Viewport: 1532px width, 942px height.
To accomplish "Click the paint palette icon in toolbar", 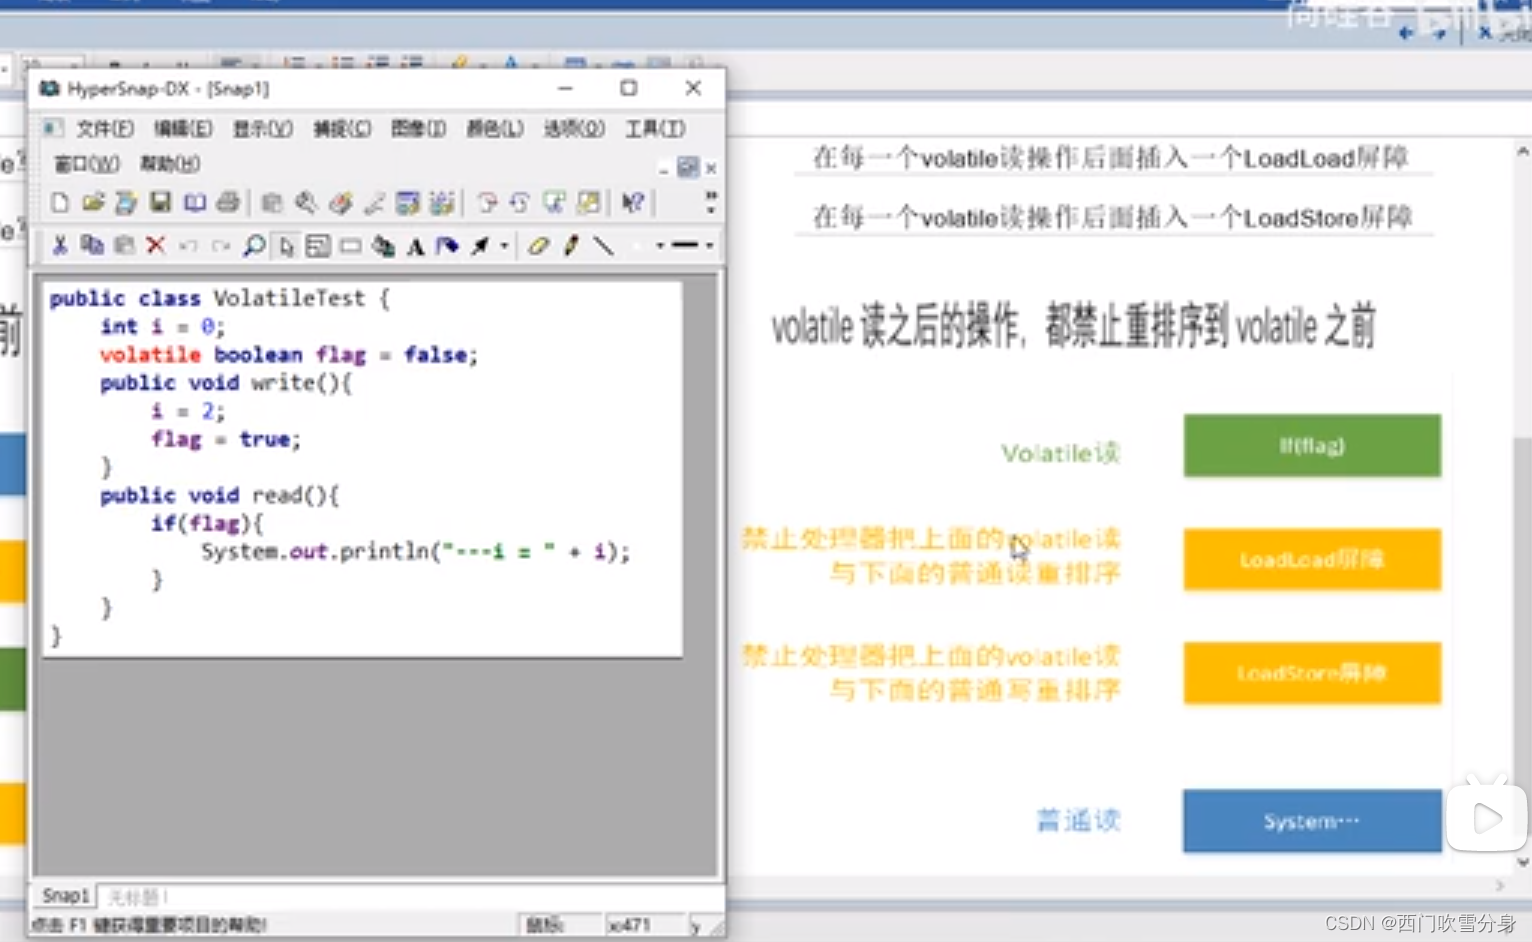I will click(x=341, y=203).
